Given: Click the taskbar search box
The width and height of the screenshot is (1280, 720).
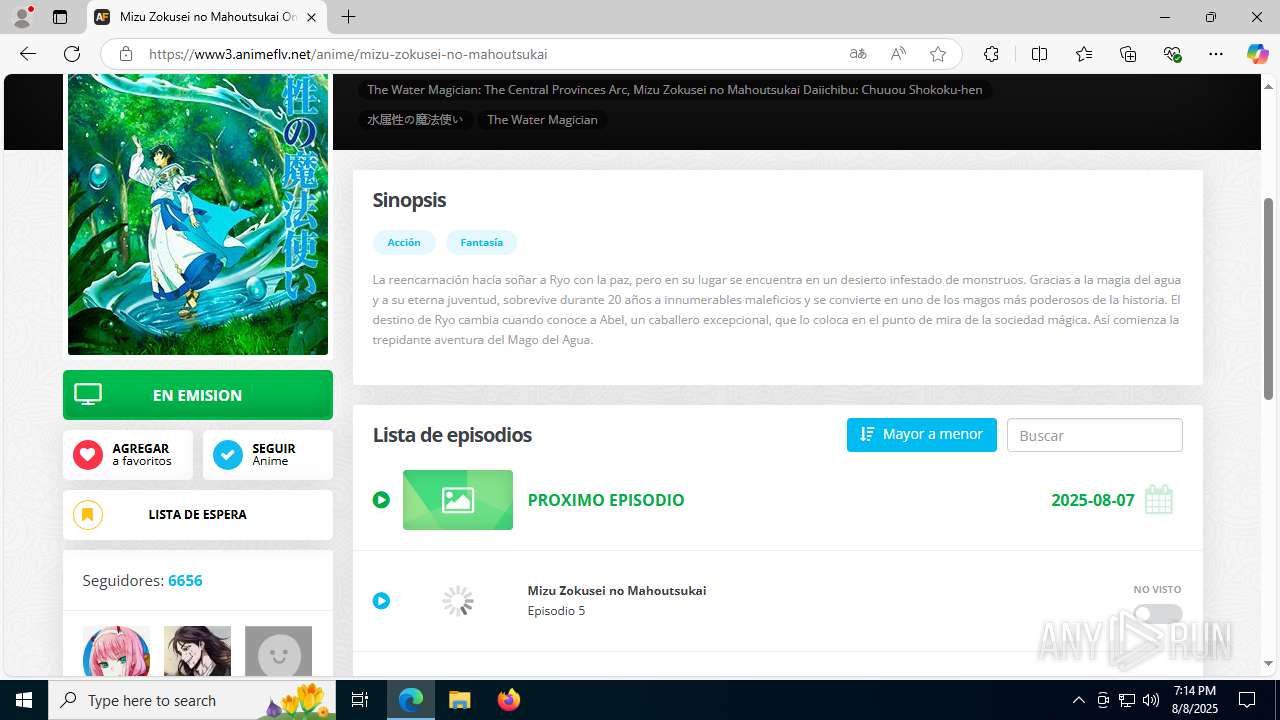Looking at the screenshot, I should coord(194,700).
